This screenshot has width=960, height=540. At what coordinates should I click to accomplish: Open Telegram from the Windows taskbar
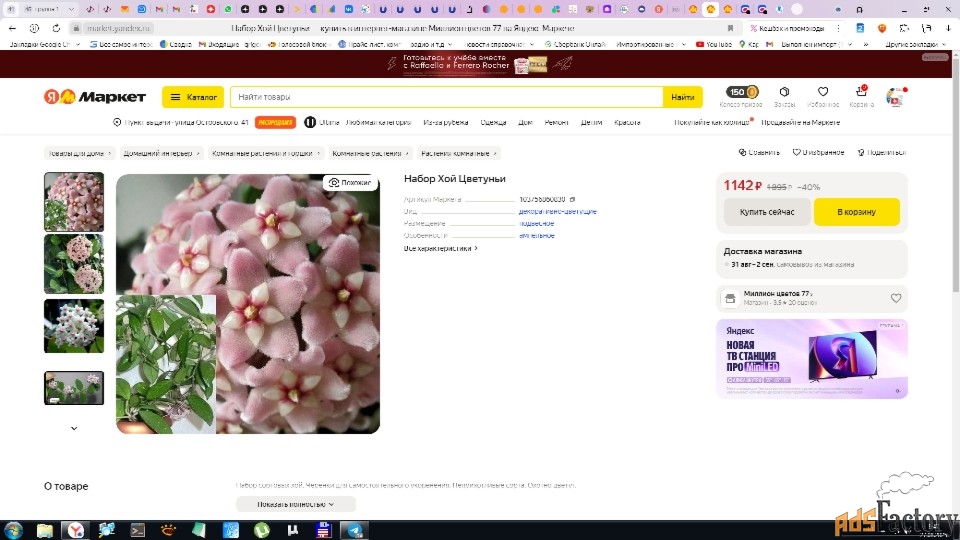(355, 530)
